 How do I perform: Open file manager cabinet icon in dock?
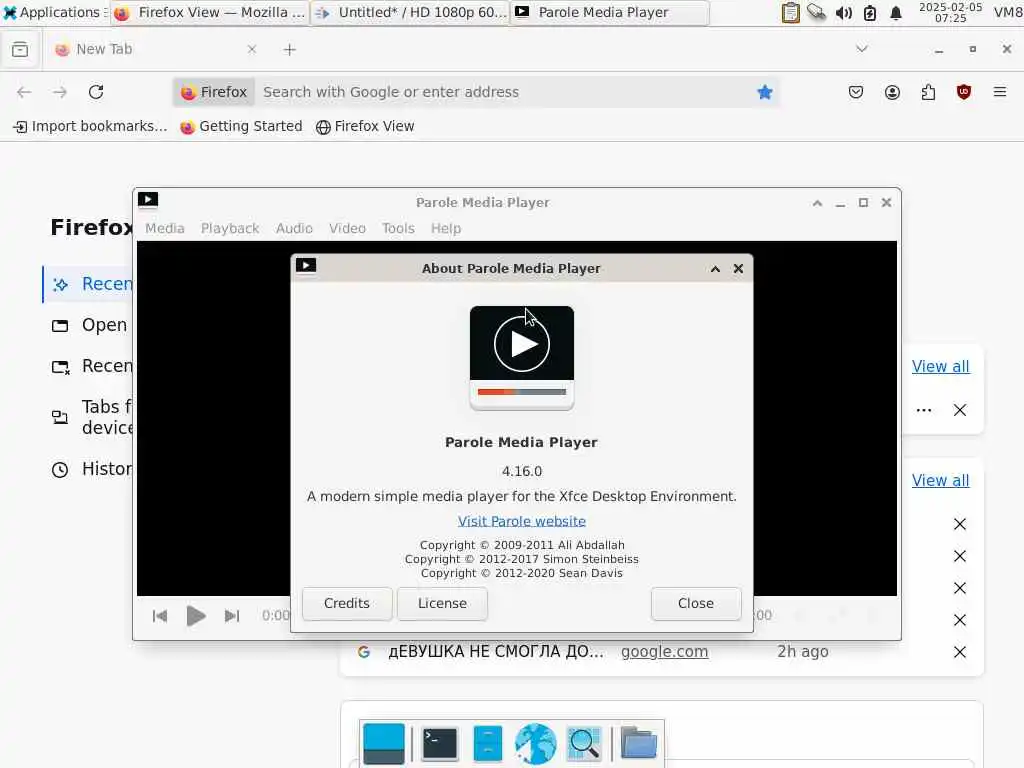[x=488, y=743]
